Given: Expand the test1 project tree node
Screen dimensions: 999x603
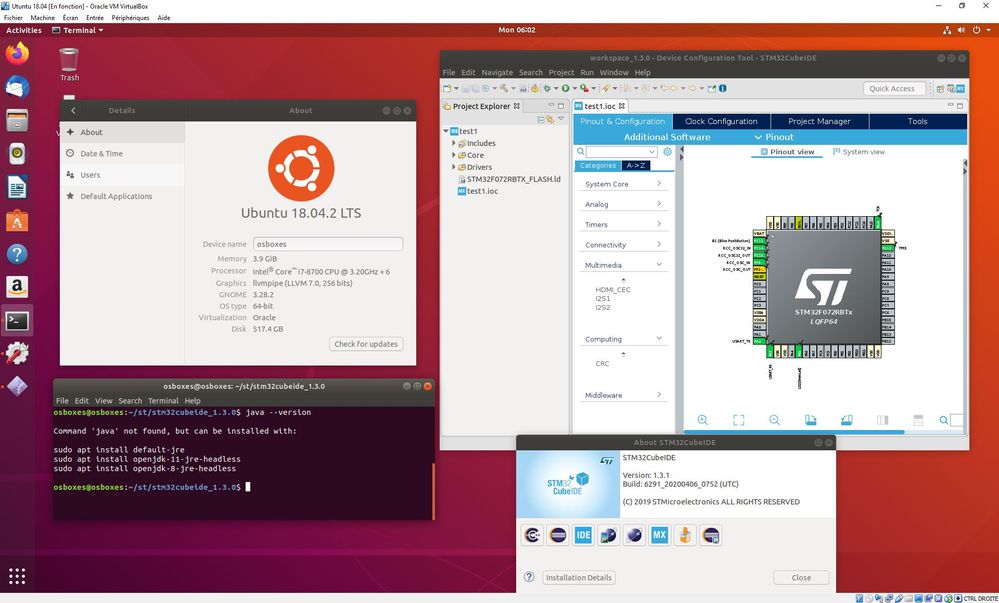Looking at the screenshot, I should 446,131.
